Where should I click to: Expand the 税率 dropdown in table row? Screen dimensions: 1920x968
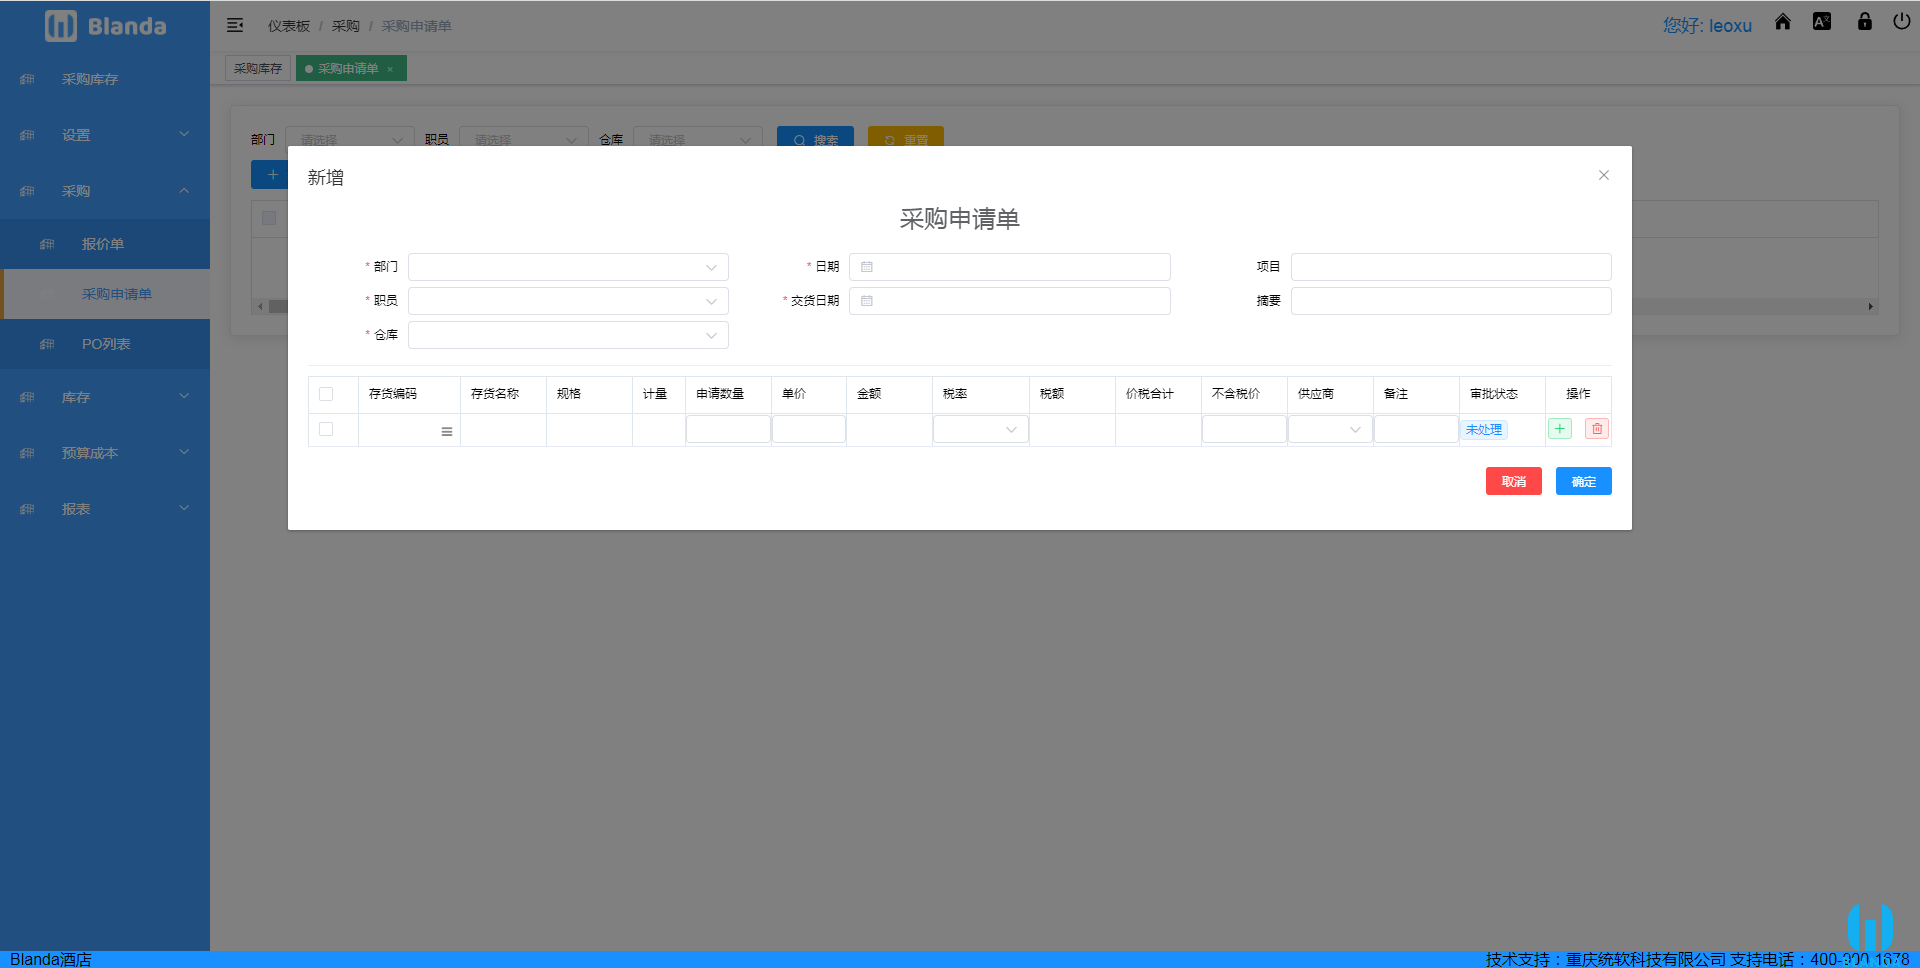pos(980,429)
